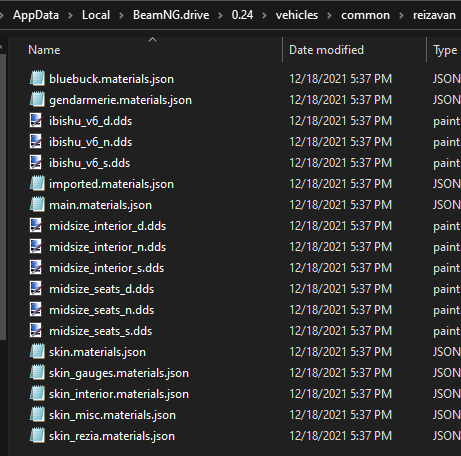461x456 pixels.
Task: Select file skin.materials.json
Action: (x=97, y=352)
